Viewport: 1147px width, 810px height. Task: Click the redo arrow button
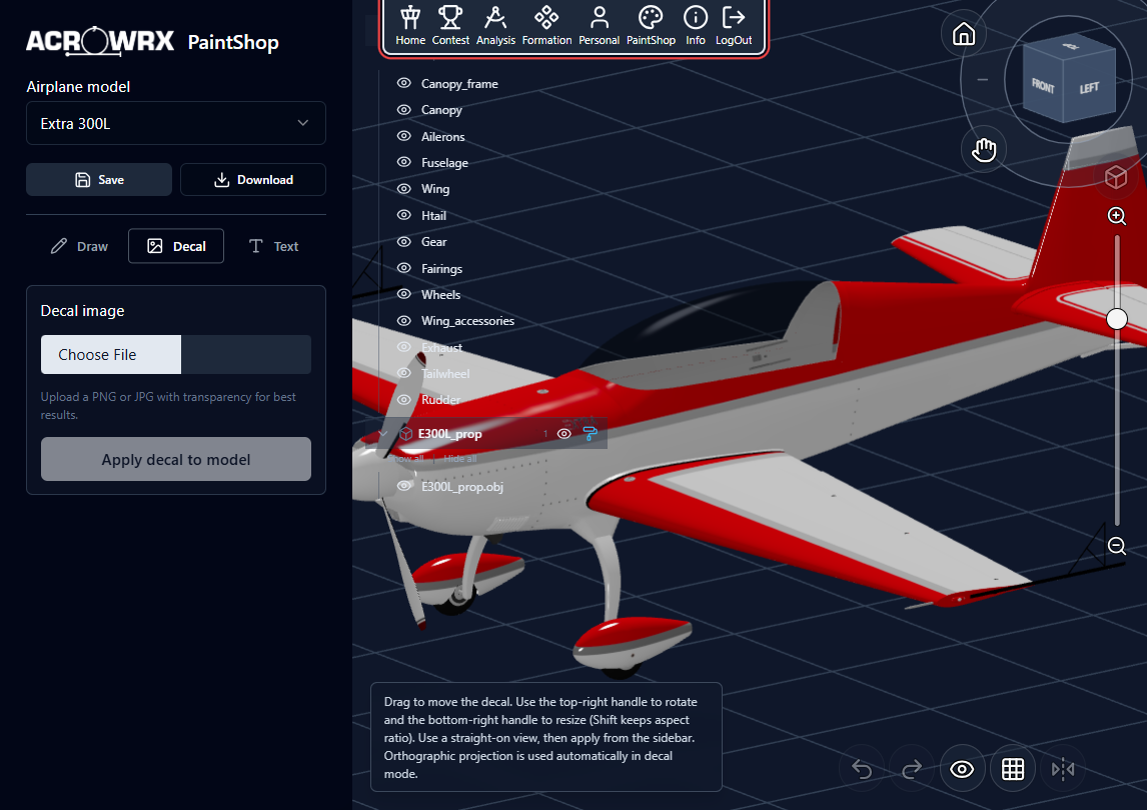pos(911,769)
